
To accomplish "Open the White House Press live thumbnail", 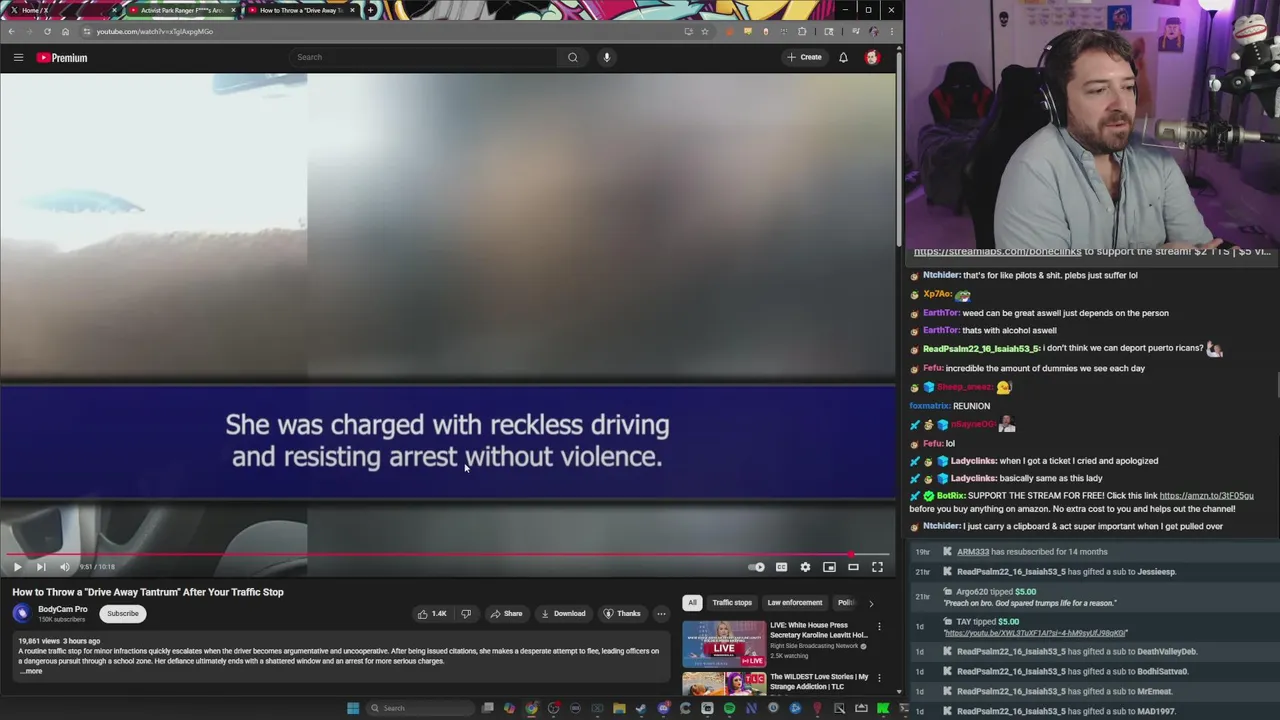I will (x=724, y=644).
